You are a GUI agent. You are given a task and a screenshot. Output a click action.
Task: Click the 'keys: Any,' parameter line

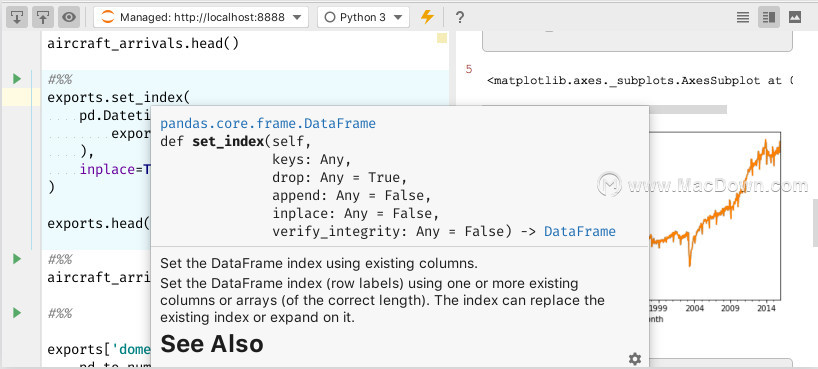pyautogui.click(x=312, y=160)
